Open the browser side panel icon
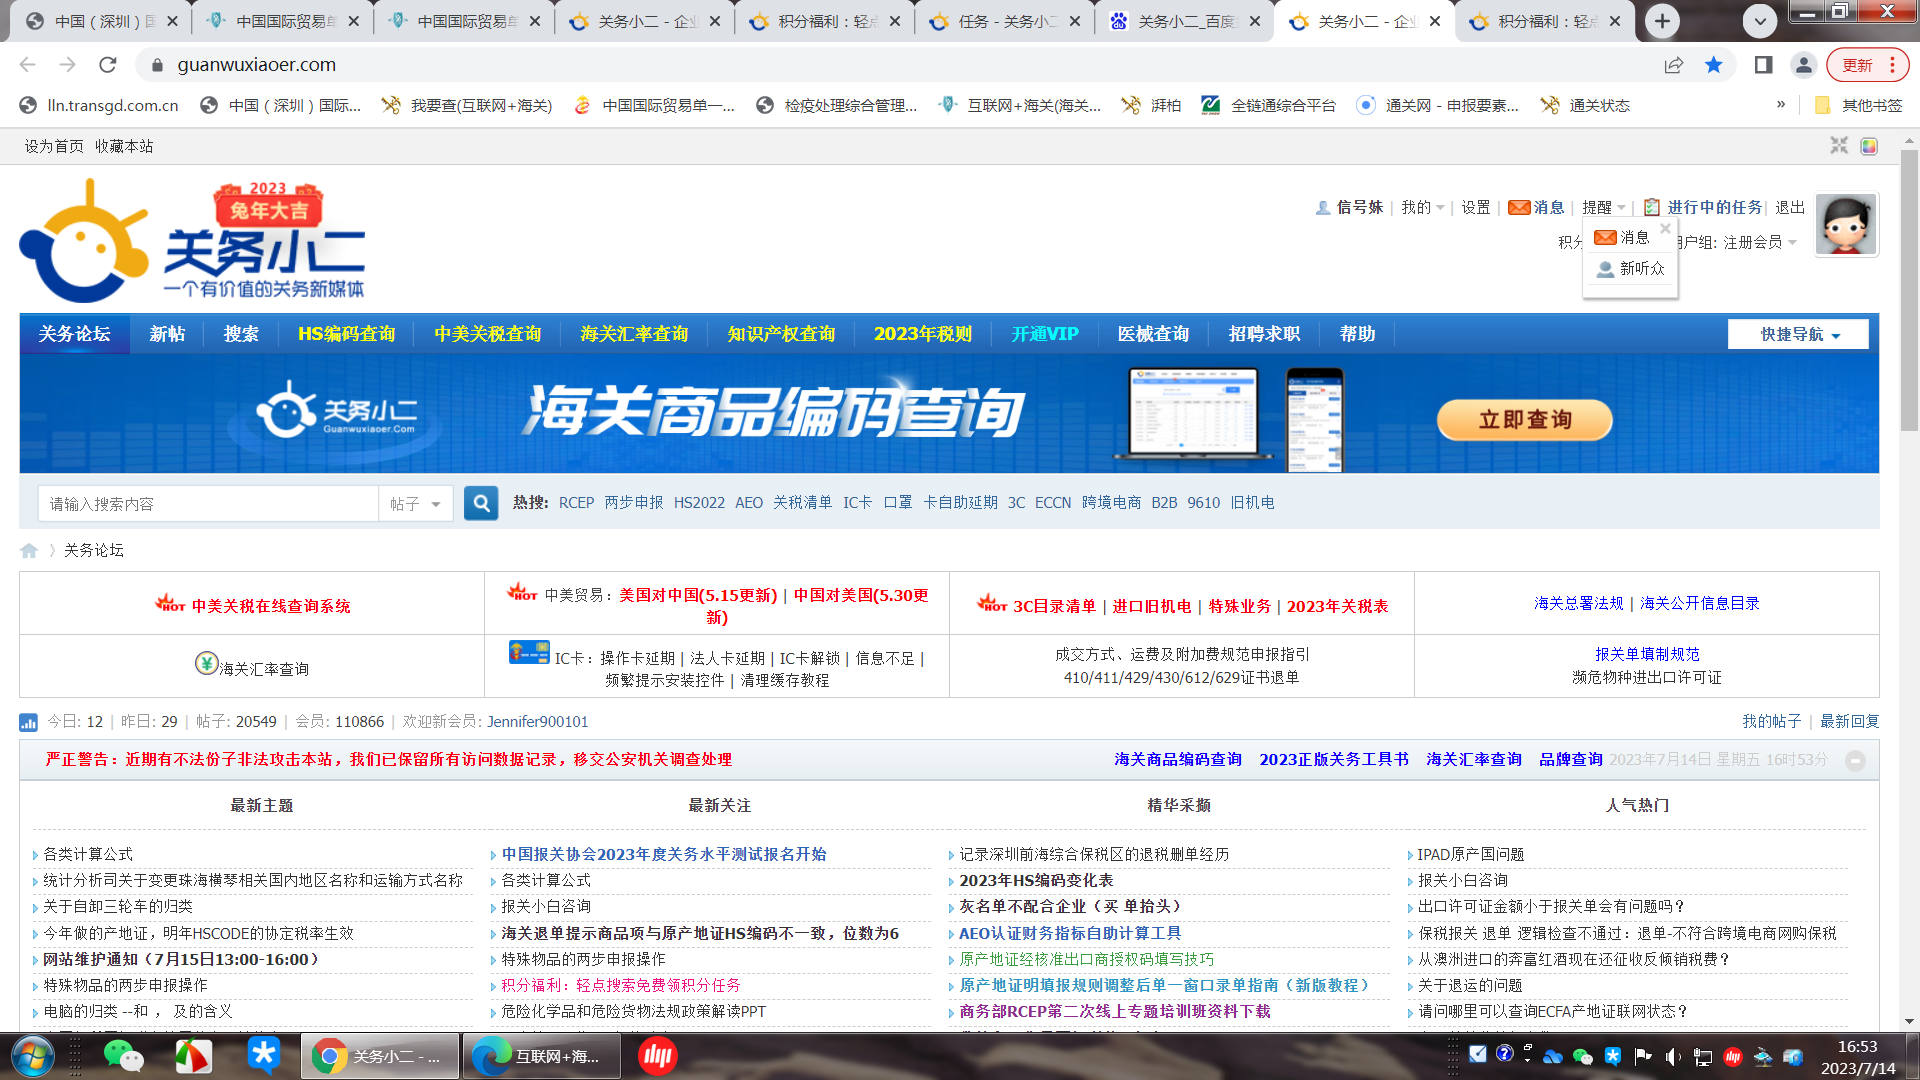This screenshot has height=1080, width=1920. [x=1763, y=65]
